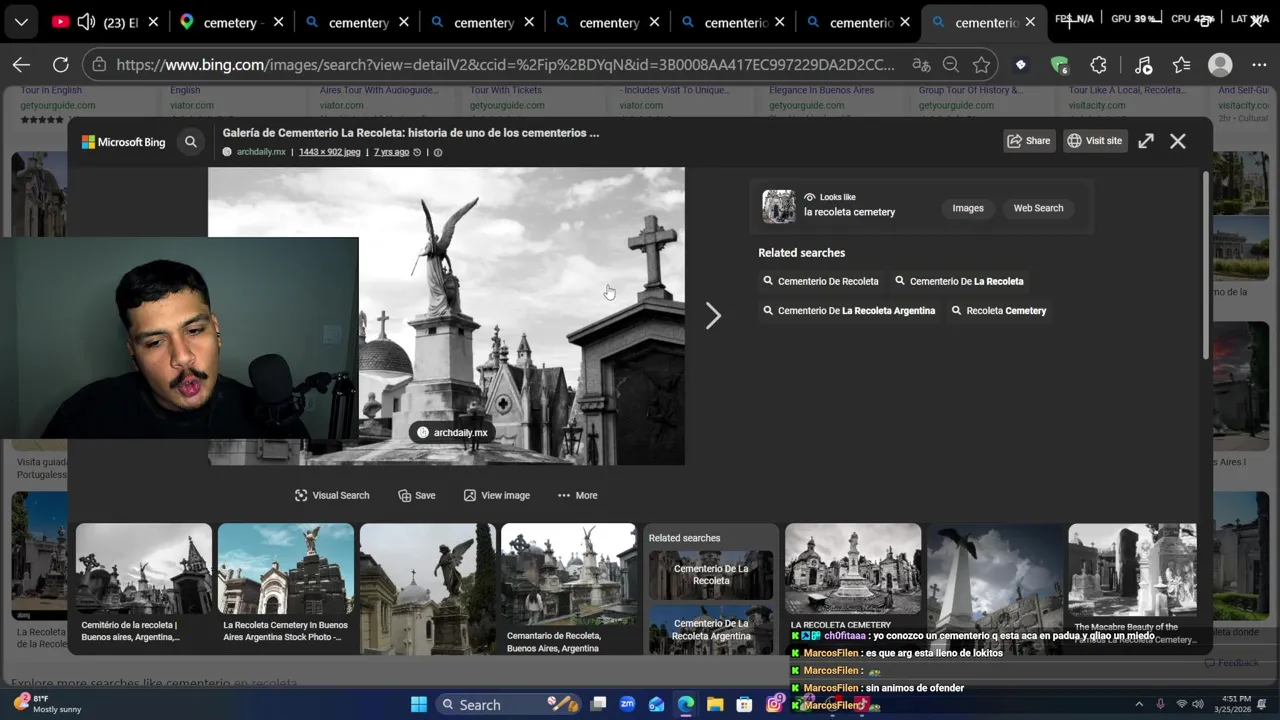This screenshot has width=1280, height=720.
Task: Click the Microsoft Bing logo
Action: tap(124, 142)
